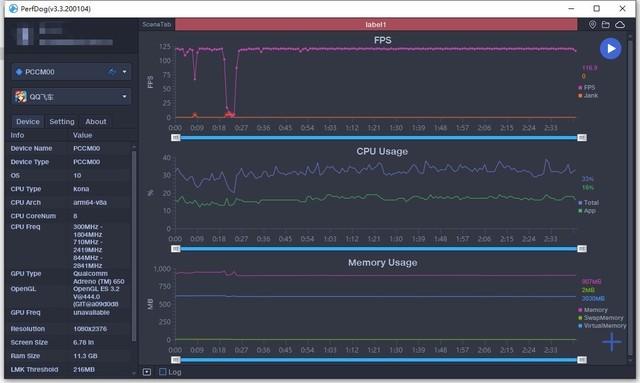Add a chart with the blue plus icon
Viewport: 640px width, 383px height.
tap(611, 342)
